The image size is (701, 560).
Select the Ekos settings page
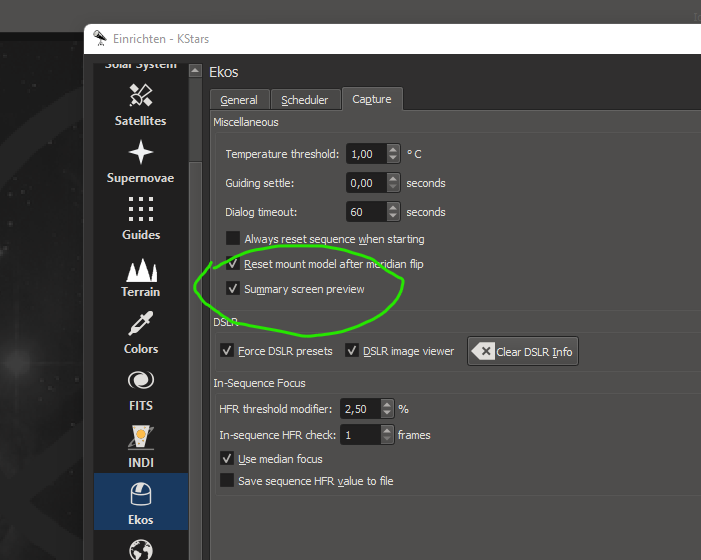click(x=140, y=502)
